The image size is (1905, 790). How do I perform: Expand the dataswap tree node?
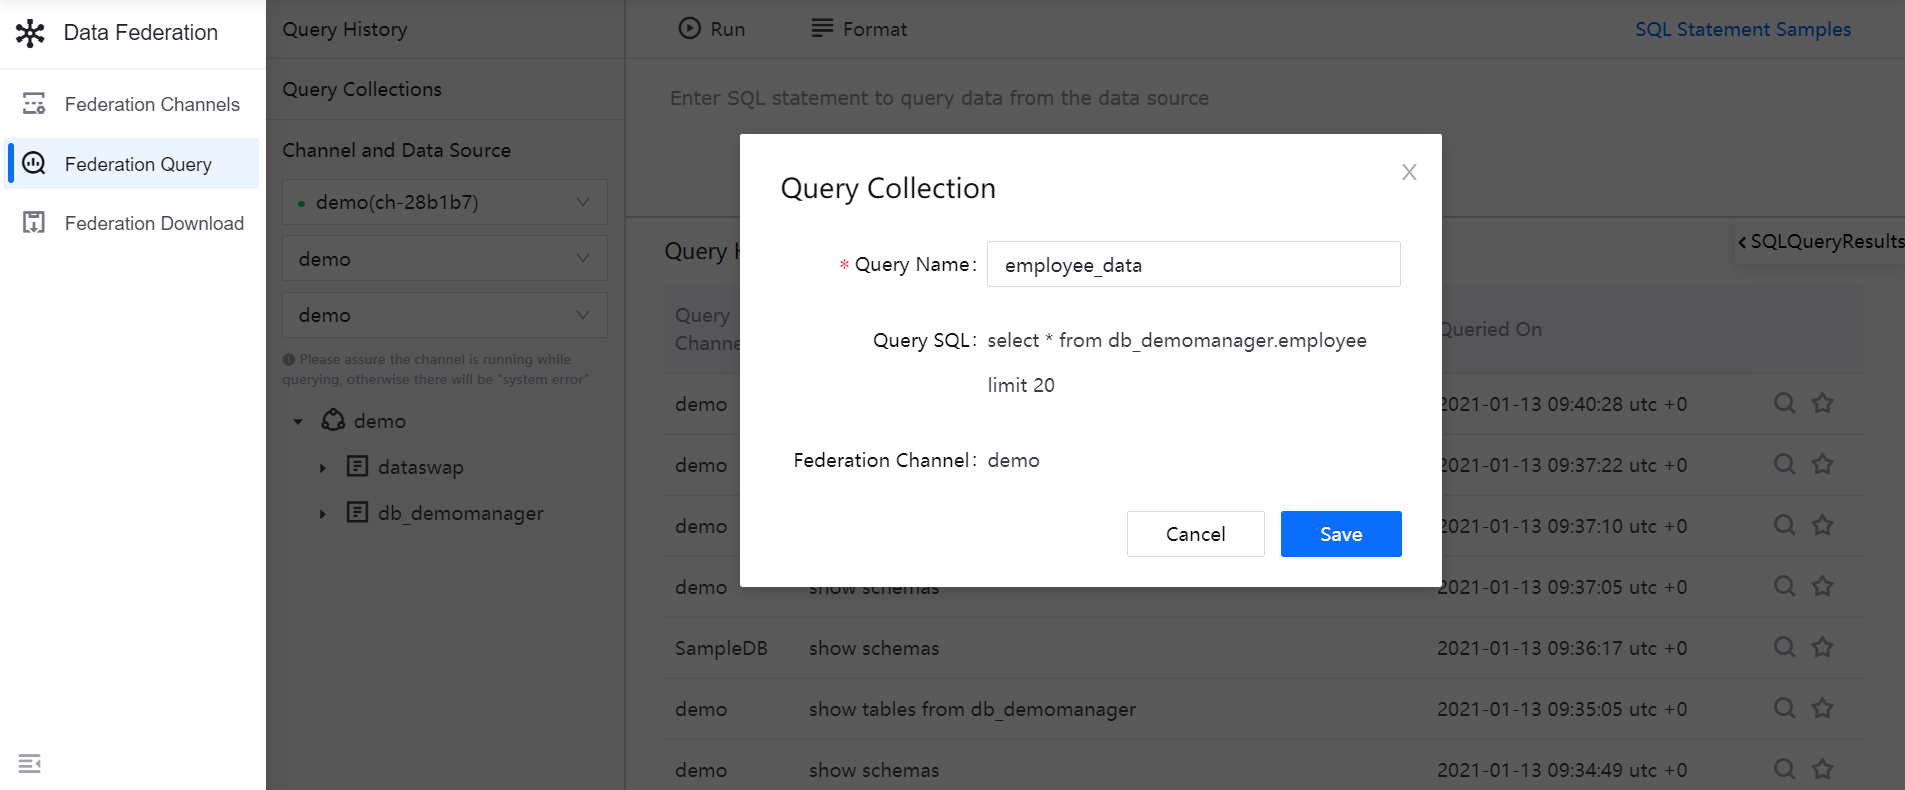[x=323, y=468]
